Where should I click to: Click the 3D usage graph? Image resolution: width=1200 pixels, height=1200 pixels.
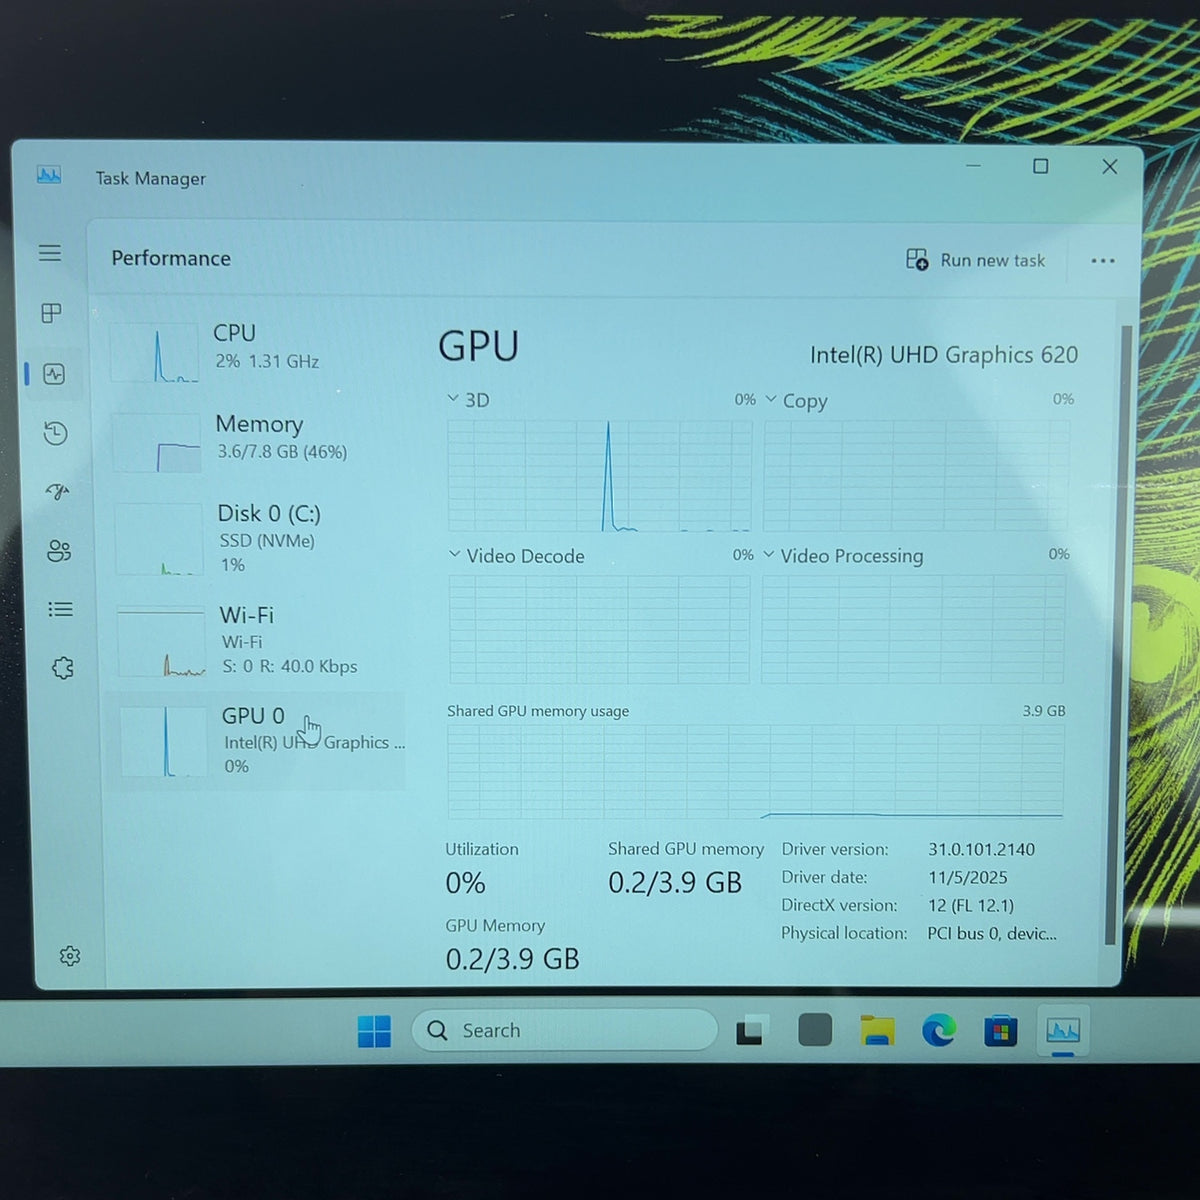(600, 476)
